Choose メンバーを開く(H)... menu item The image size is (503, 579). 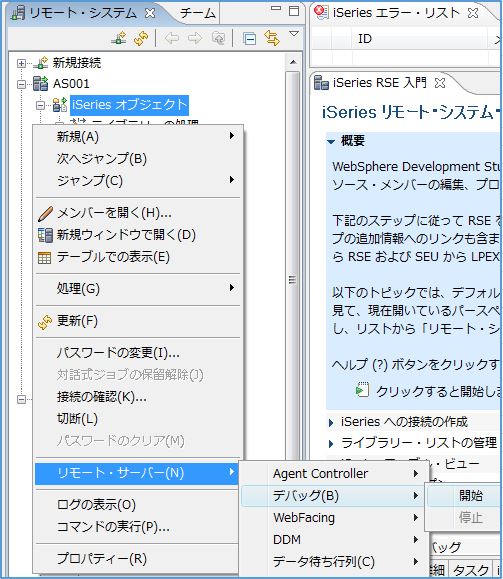tap(138, 213)
